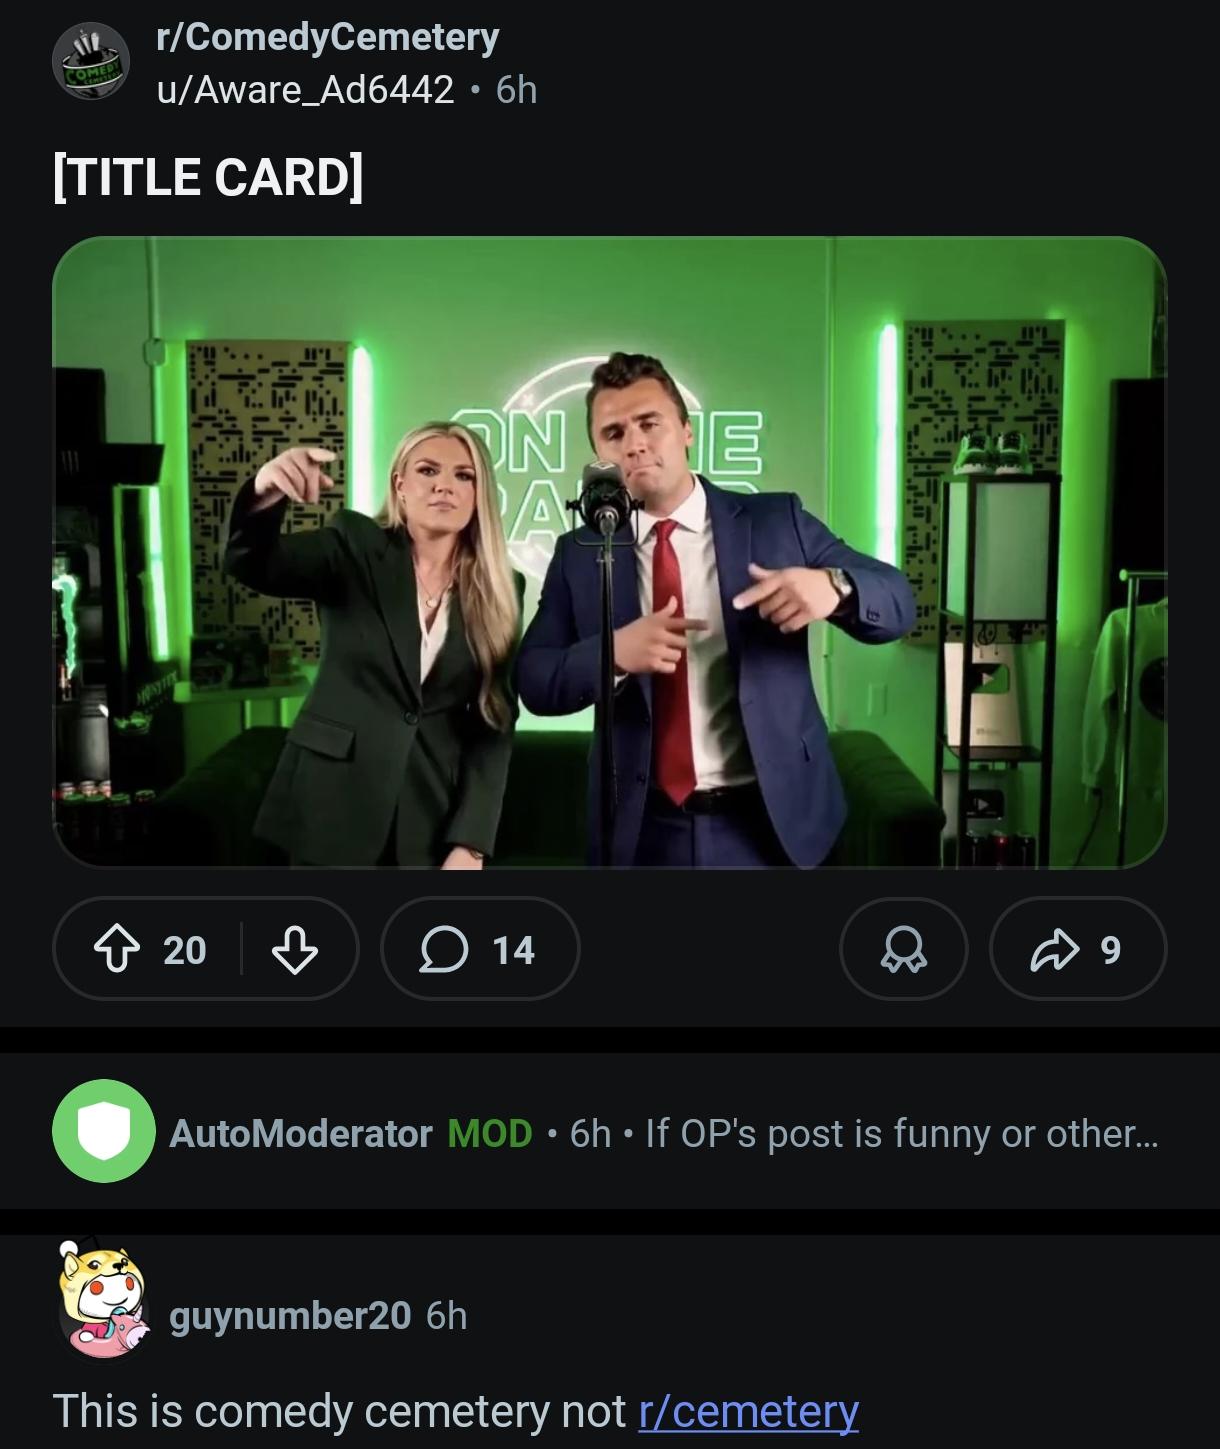This screenshot has height=1449, width=1220.
Task: Tap the guynumber20 username
Action: coord(290,1315)
